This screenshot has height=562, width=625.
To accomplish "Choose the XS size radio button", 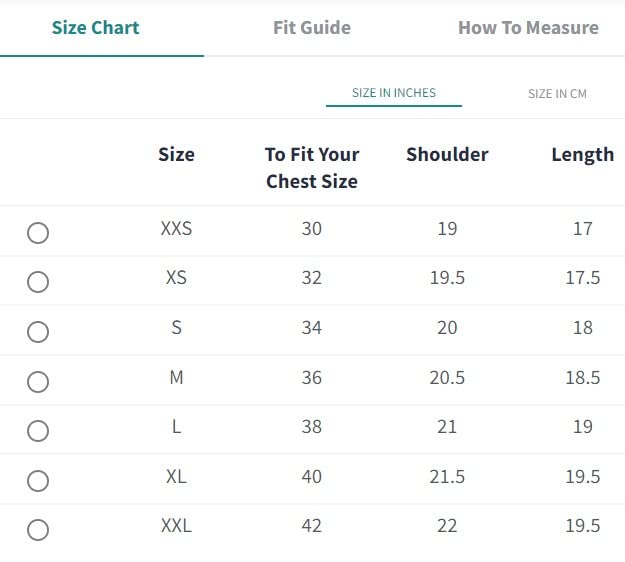I will point(38,282).
